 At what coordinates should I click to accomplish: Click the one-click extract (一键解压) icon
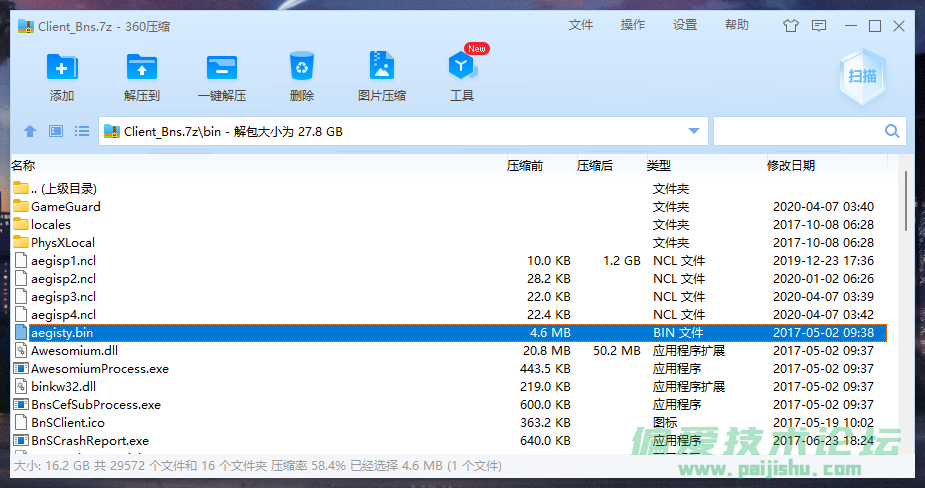coord(222,67)
